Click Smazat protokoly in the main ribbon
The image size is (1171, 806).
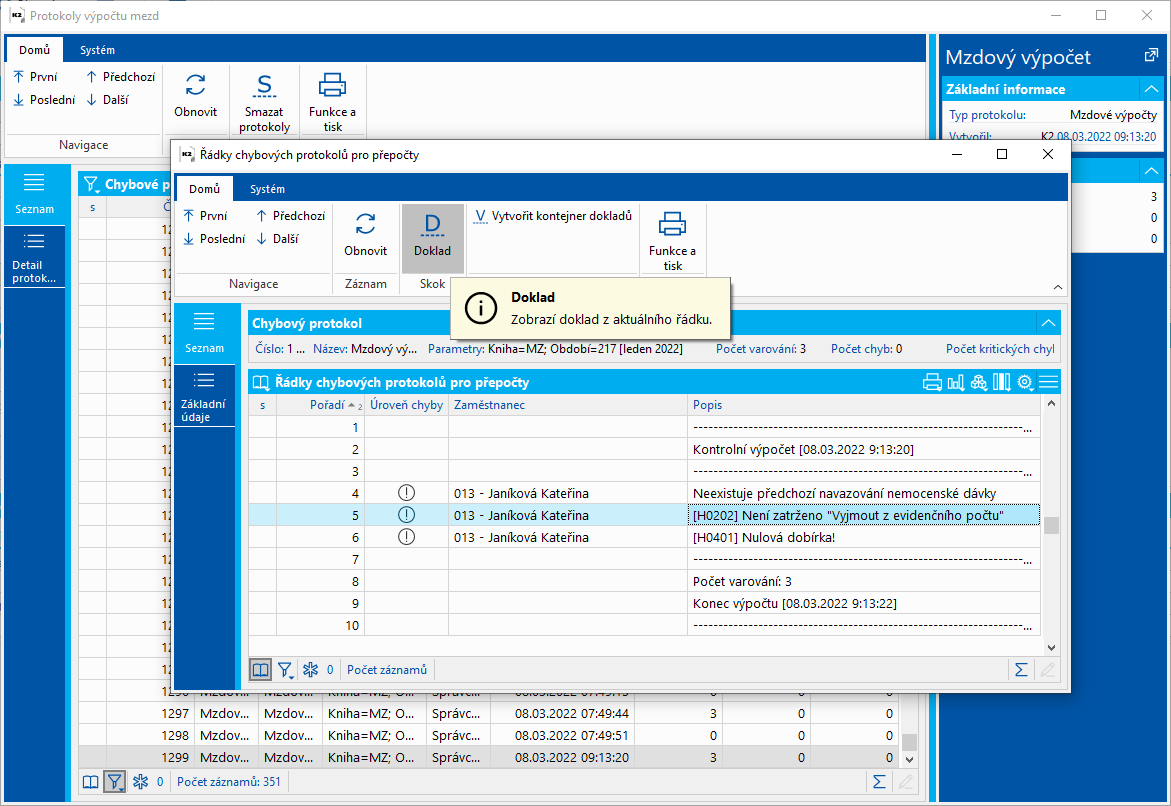click(265, 102)
